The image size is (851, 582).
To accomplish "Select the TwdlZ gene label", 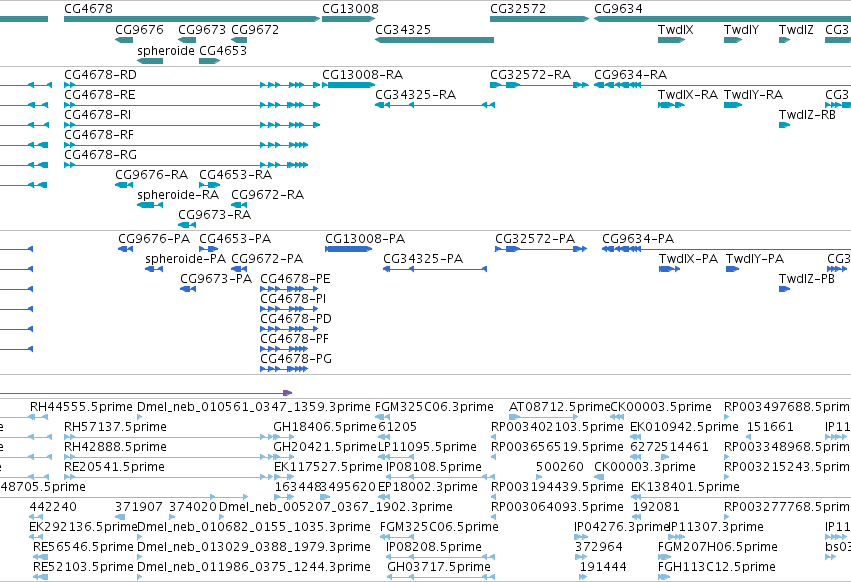I will (x=796, y=29).
